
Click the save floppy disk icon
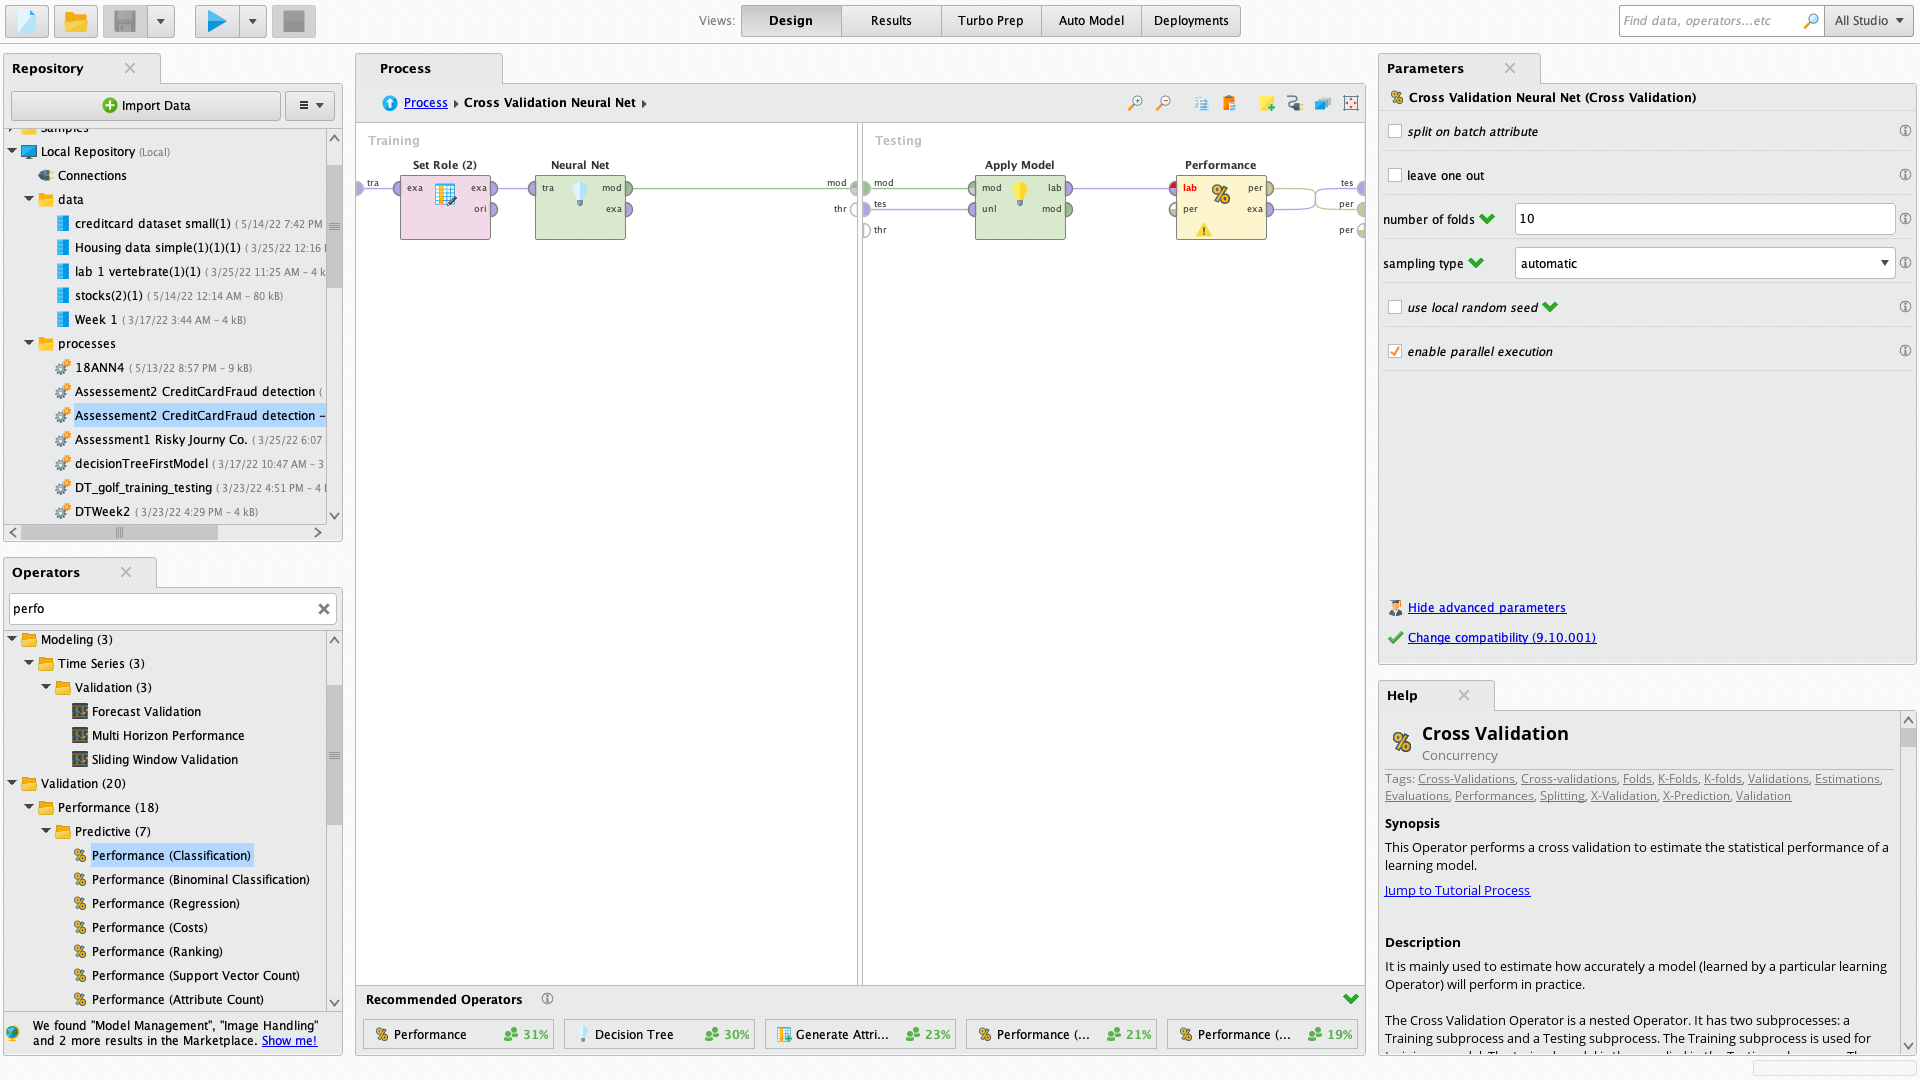point(125,21)
